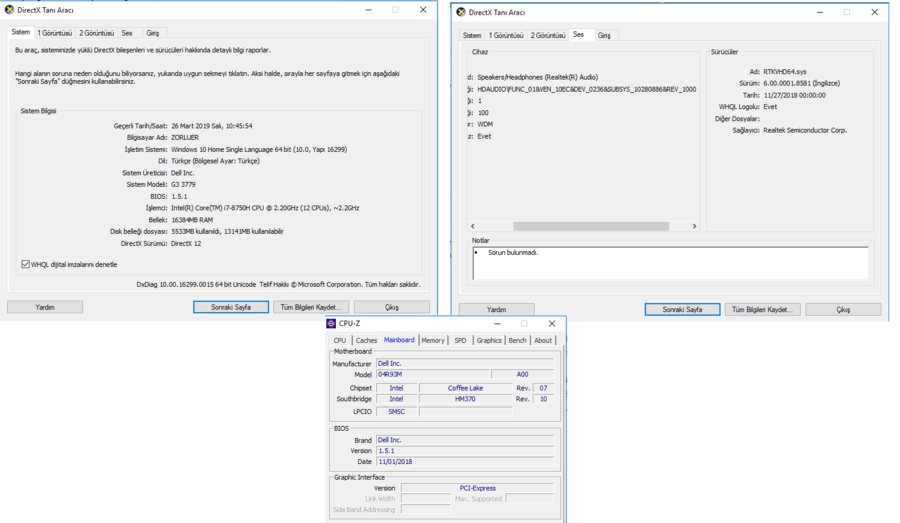Switch to Sistem tab in right DirectX window
Image resolution: width=900 pixels, height=523 pixels.
coord(472,36)
